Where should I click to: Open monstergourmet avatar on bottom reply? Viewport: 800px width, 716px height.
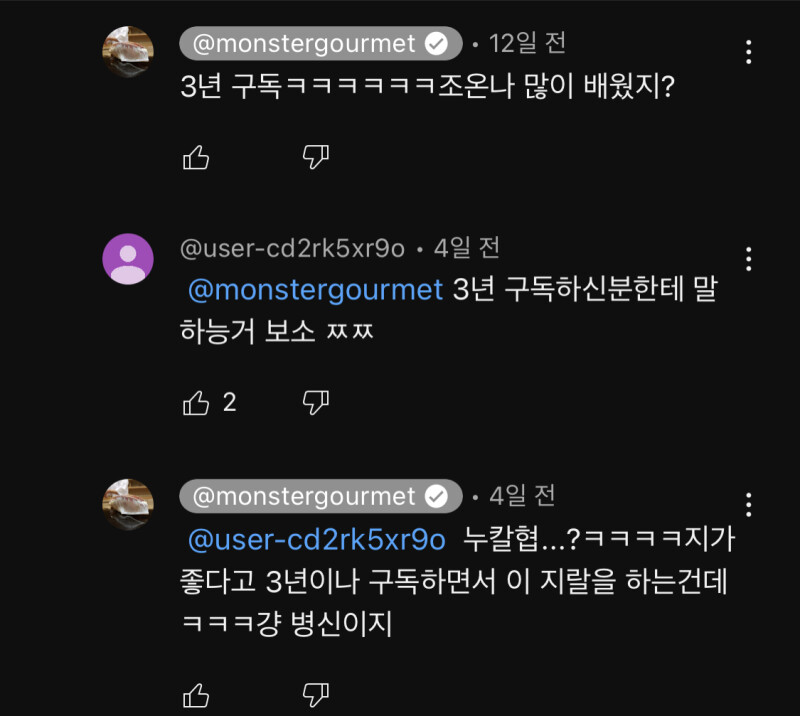pyautogui.click(x=128, y=503)
